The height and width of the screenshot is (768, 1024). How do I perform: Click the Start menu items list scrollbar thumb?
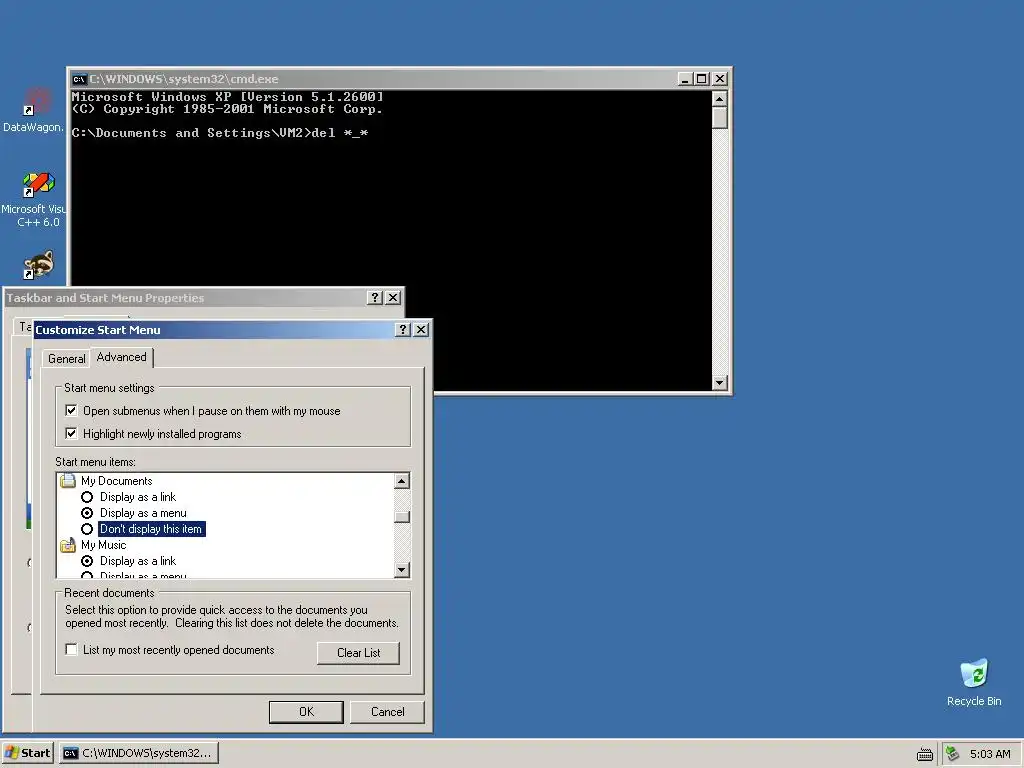pos(402,517)
